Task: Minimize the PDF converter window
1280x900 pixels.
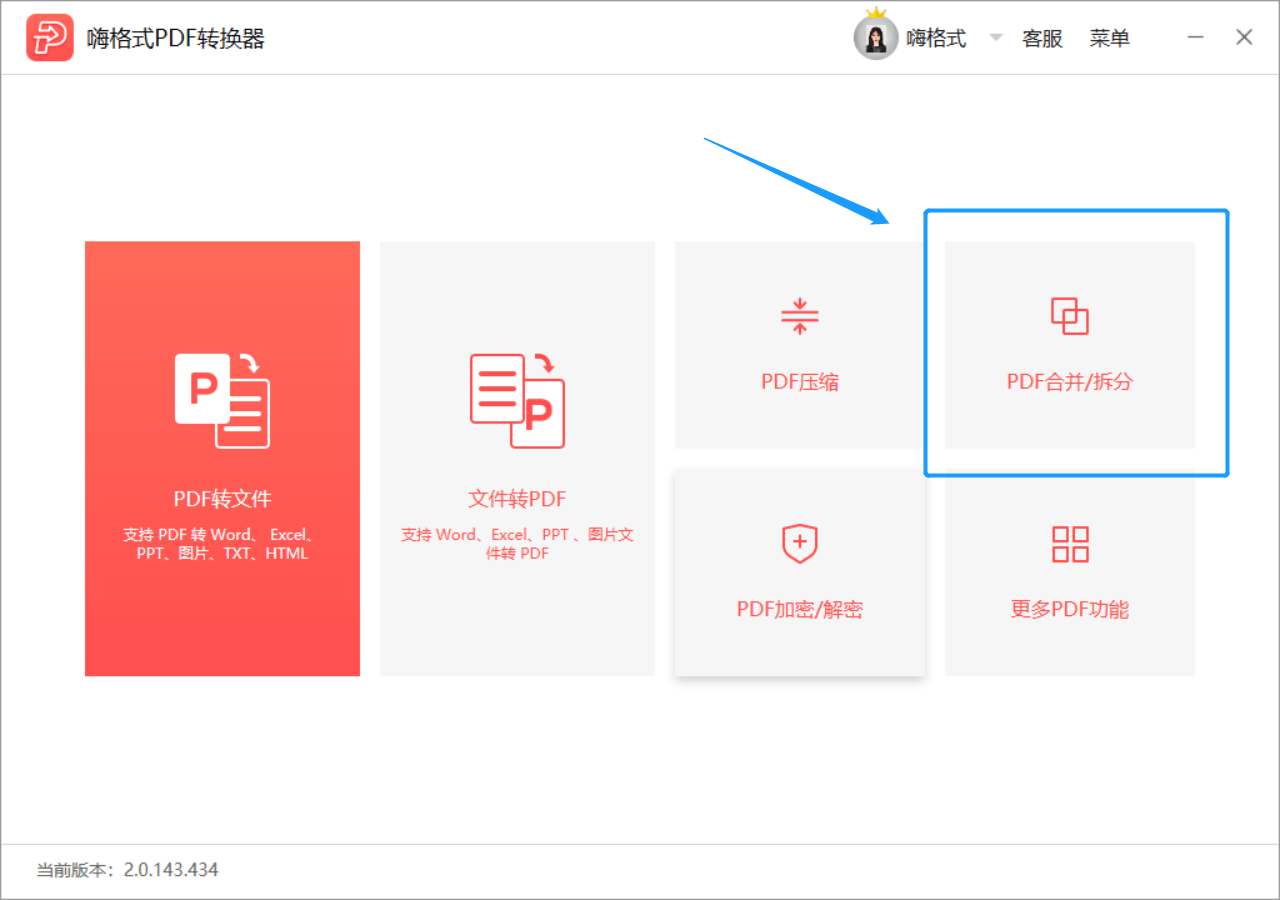Action: coord(1196,38)
